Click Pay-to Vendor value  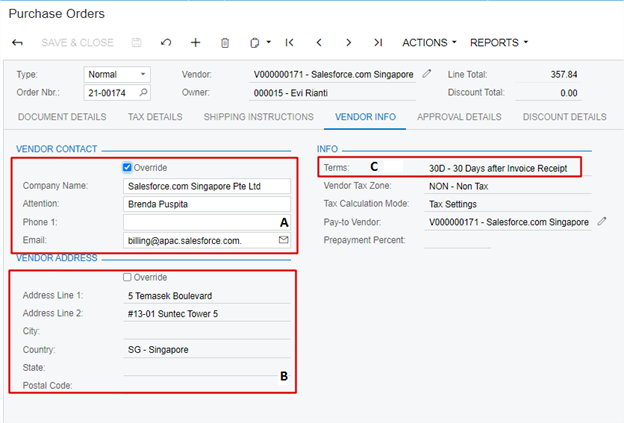click(509, 222)
